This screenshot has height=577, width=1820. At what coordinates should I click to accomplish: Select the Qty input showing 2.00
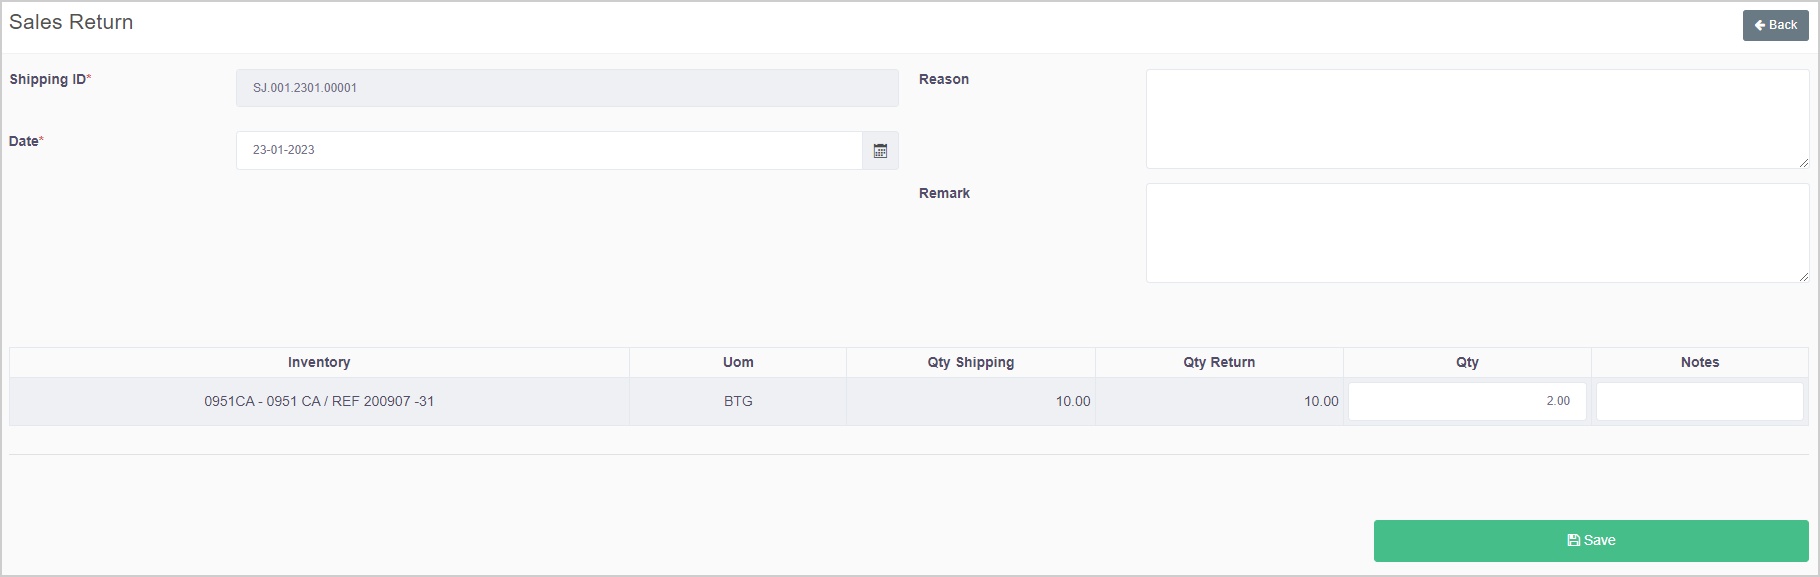point(1466,401)
